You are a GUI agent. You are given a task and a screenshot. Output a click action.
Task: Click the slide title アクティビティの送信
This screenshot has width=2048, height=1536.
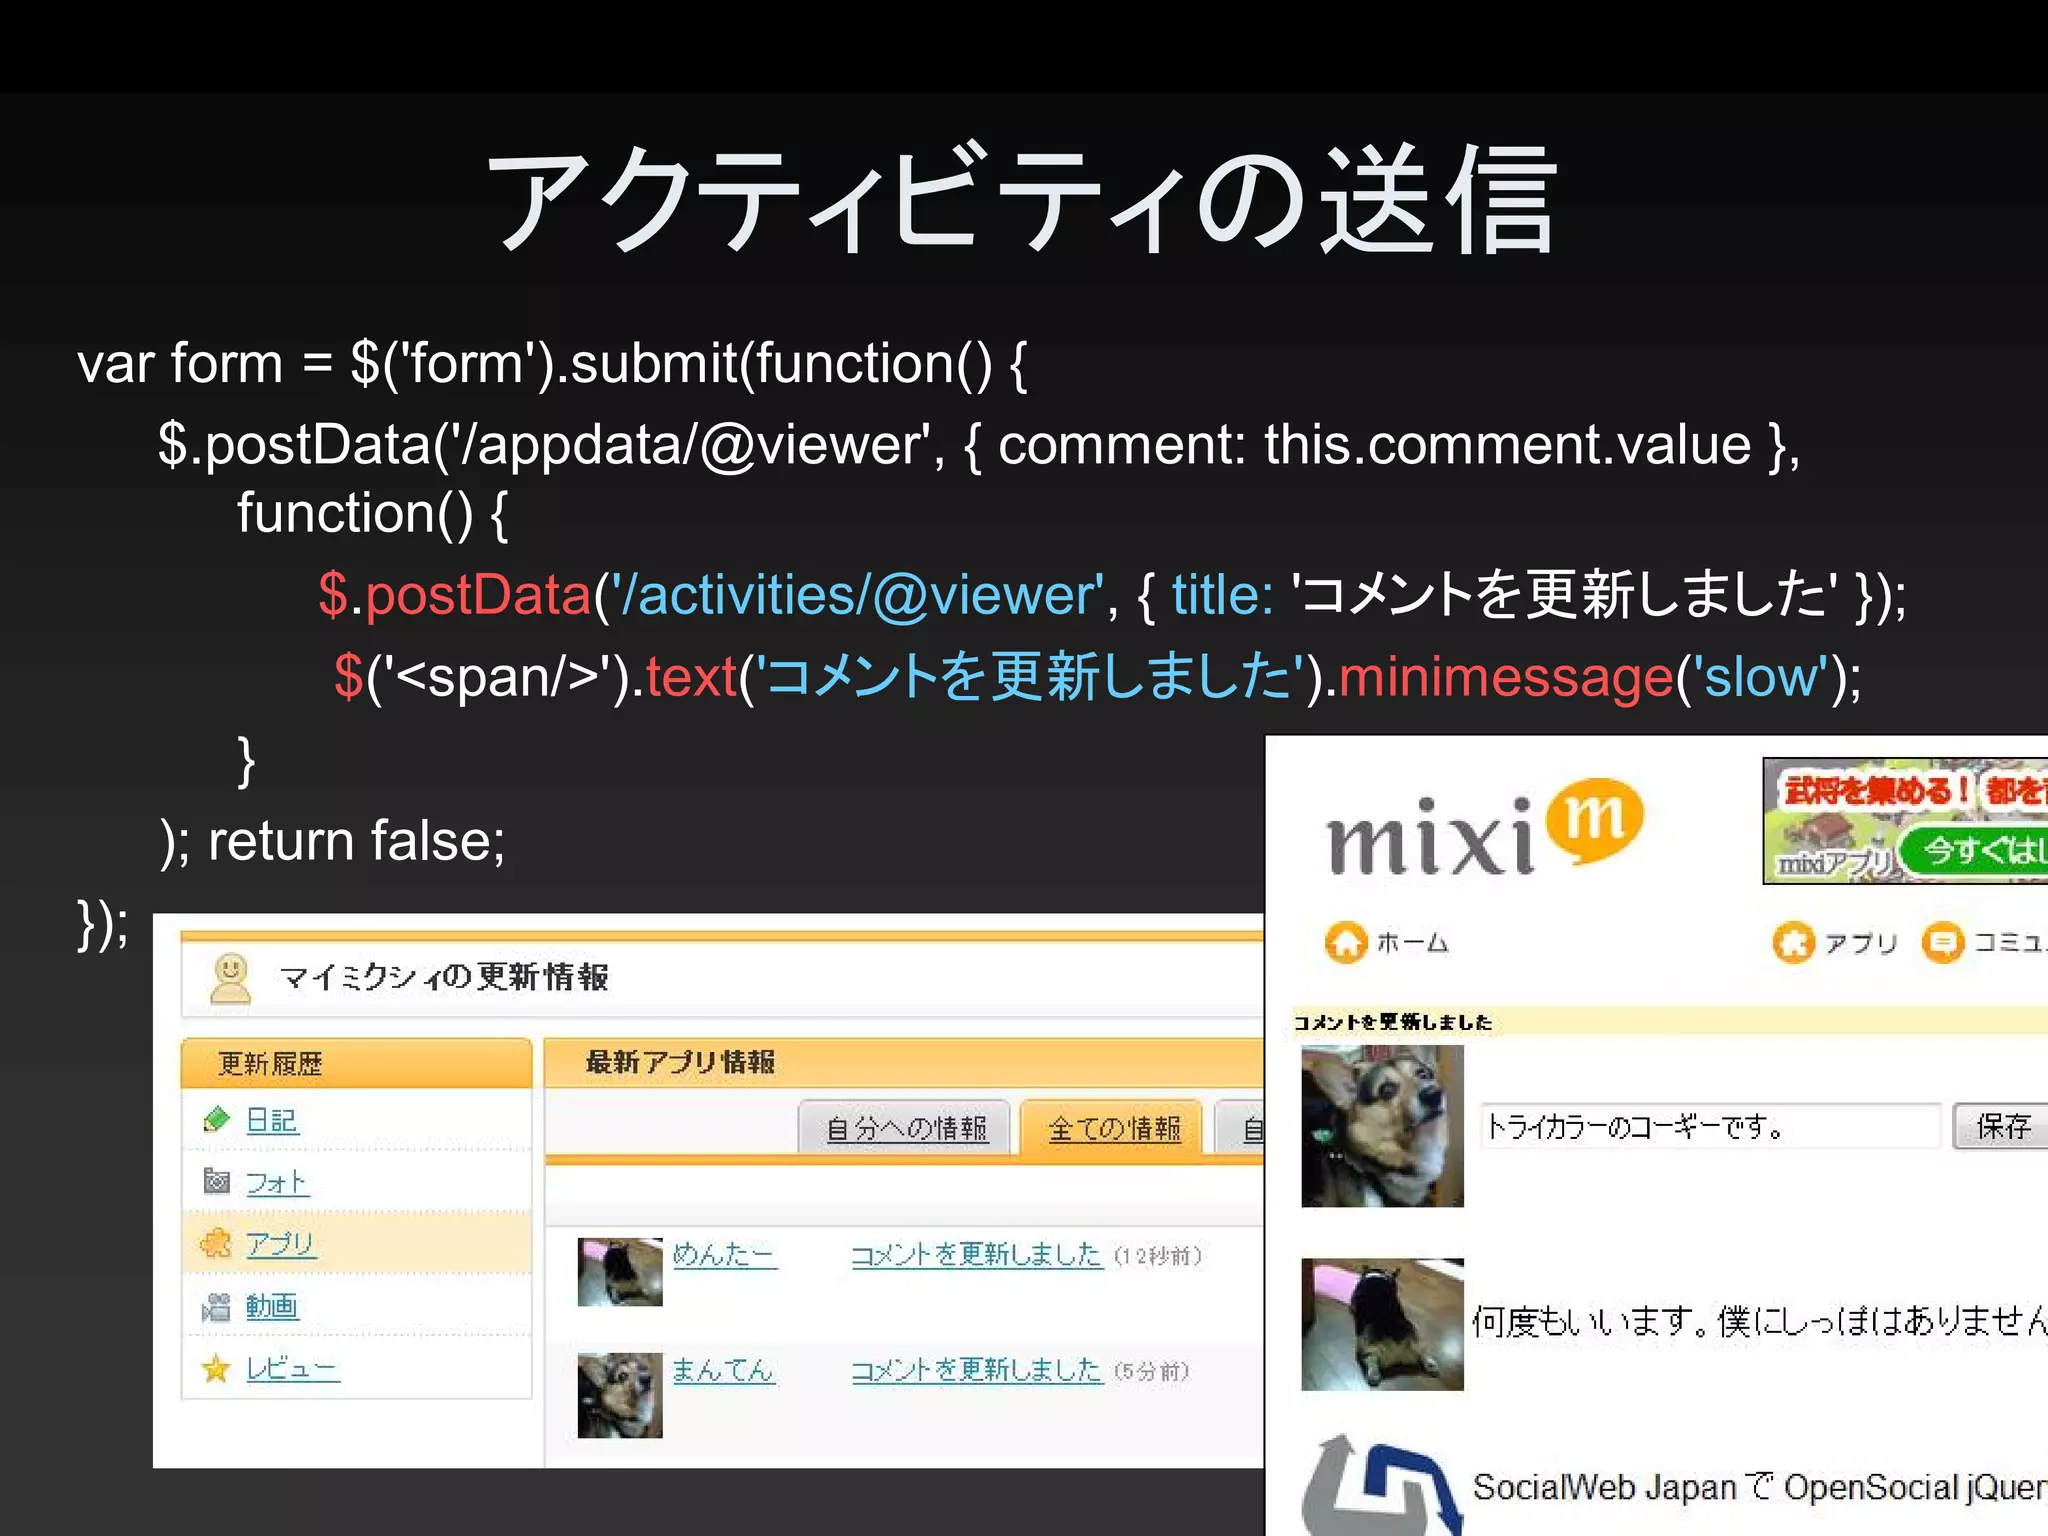pyautogui.click(x=1021, y=200)
